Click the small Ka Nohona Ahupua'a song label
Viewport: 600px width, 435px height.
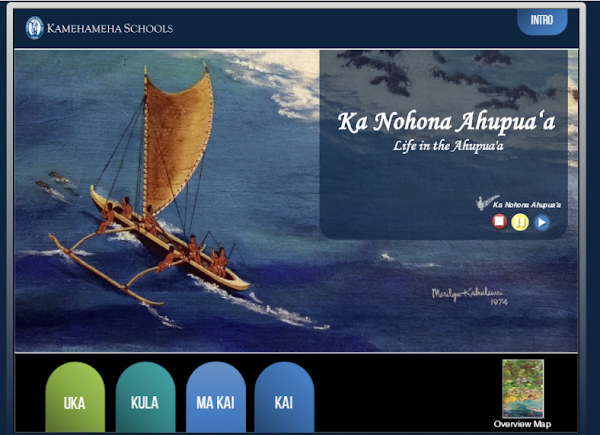[x=527, y=205]
